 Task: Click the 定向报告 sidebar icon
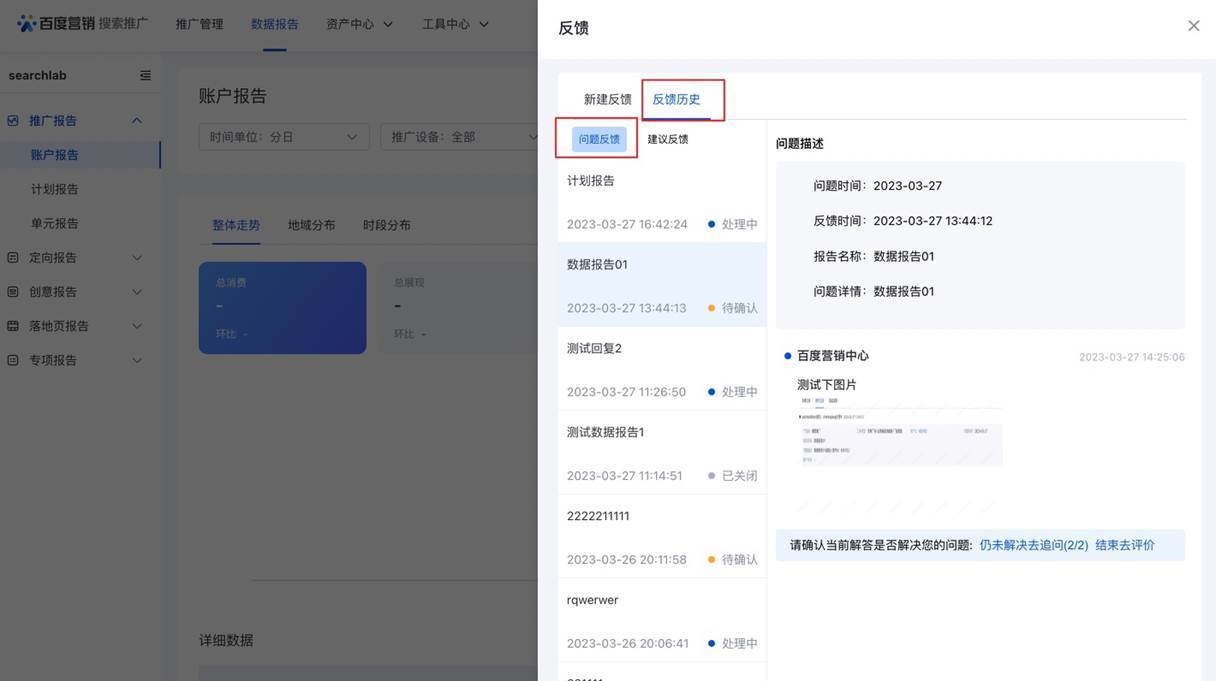[13, 257]
